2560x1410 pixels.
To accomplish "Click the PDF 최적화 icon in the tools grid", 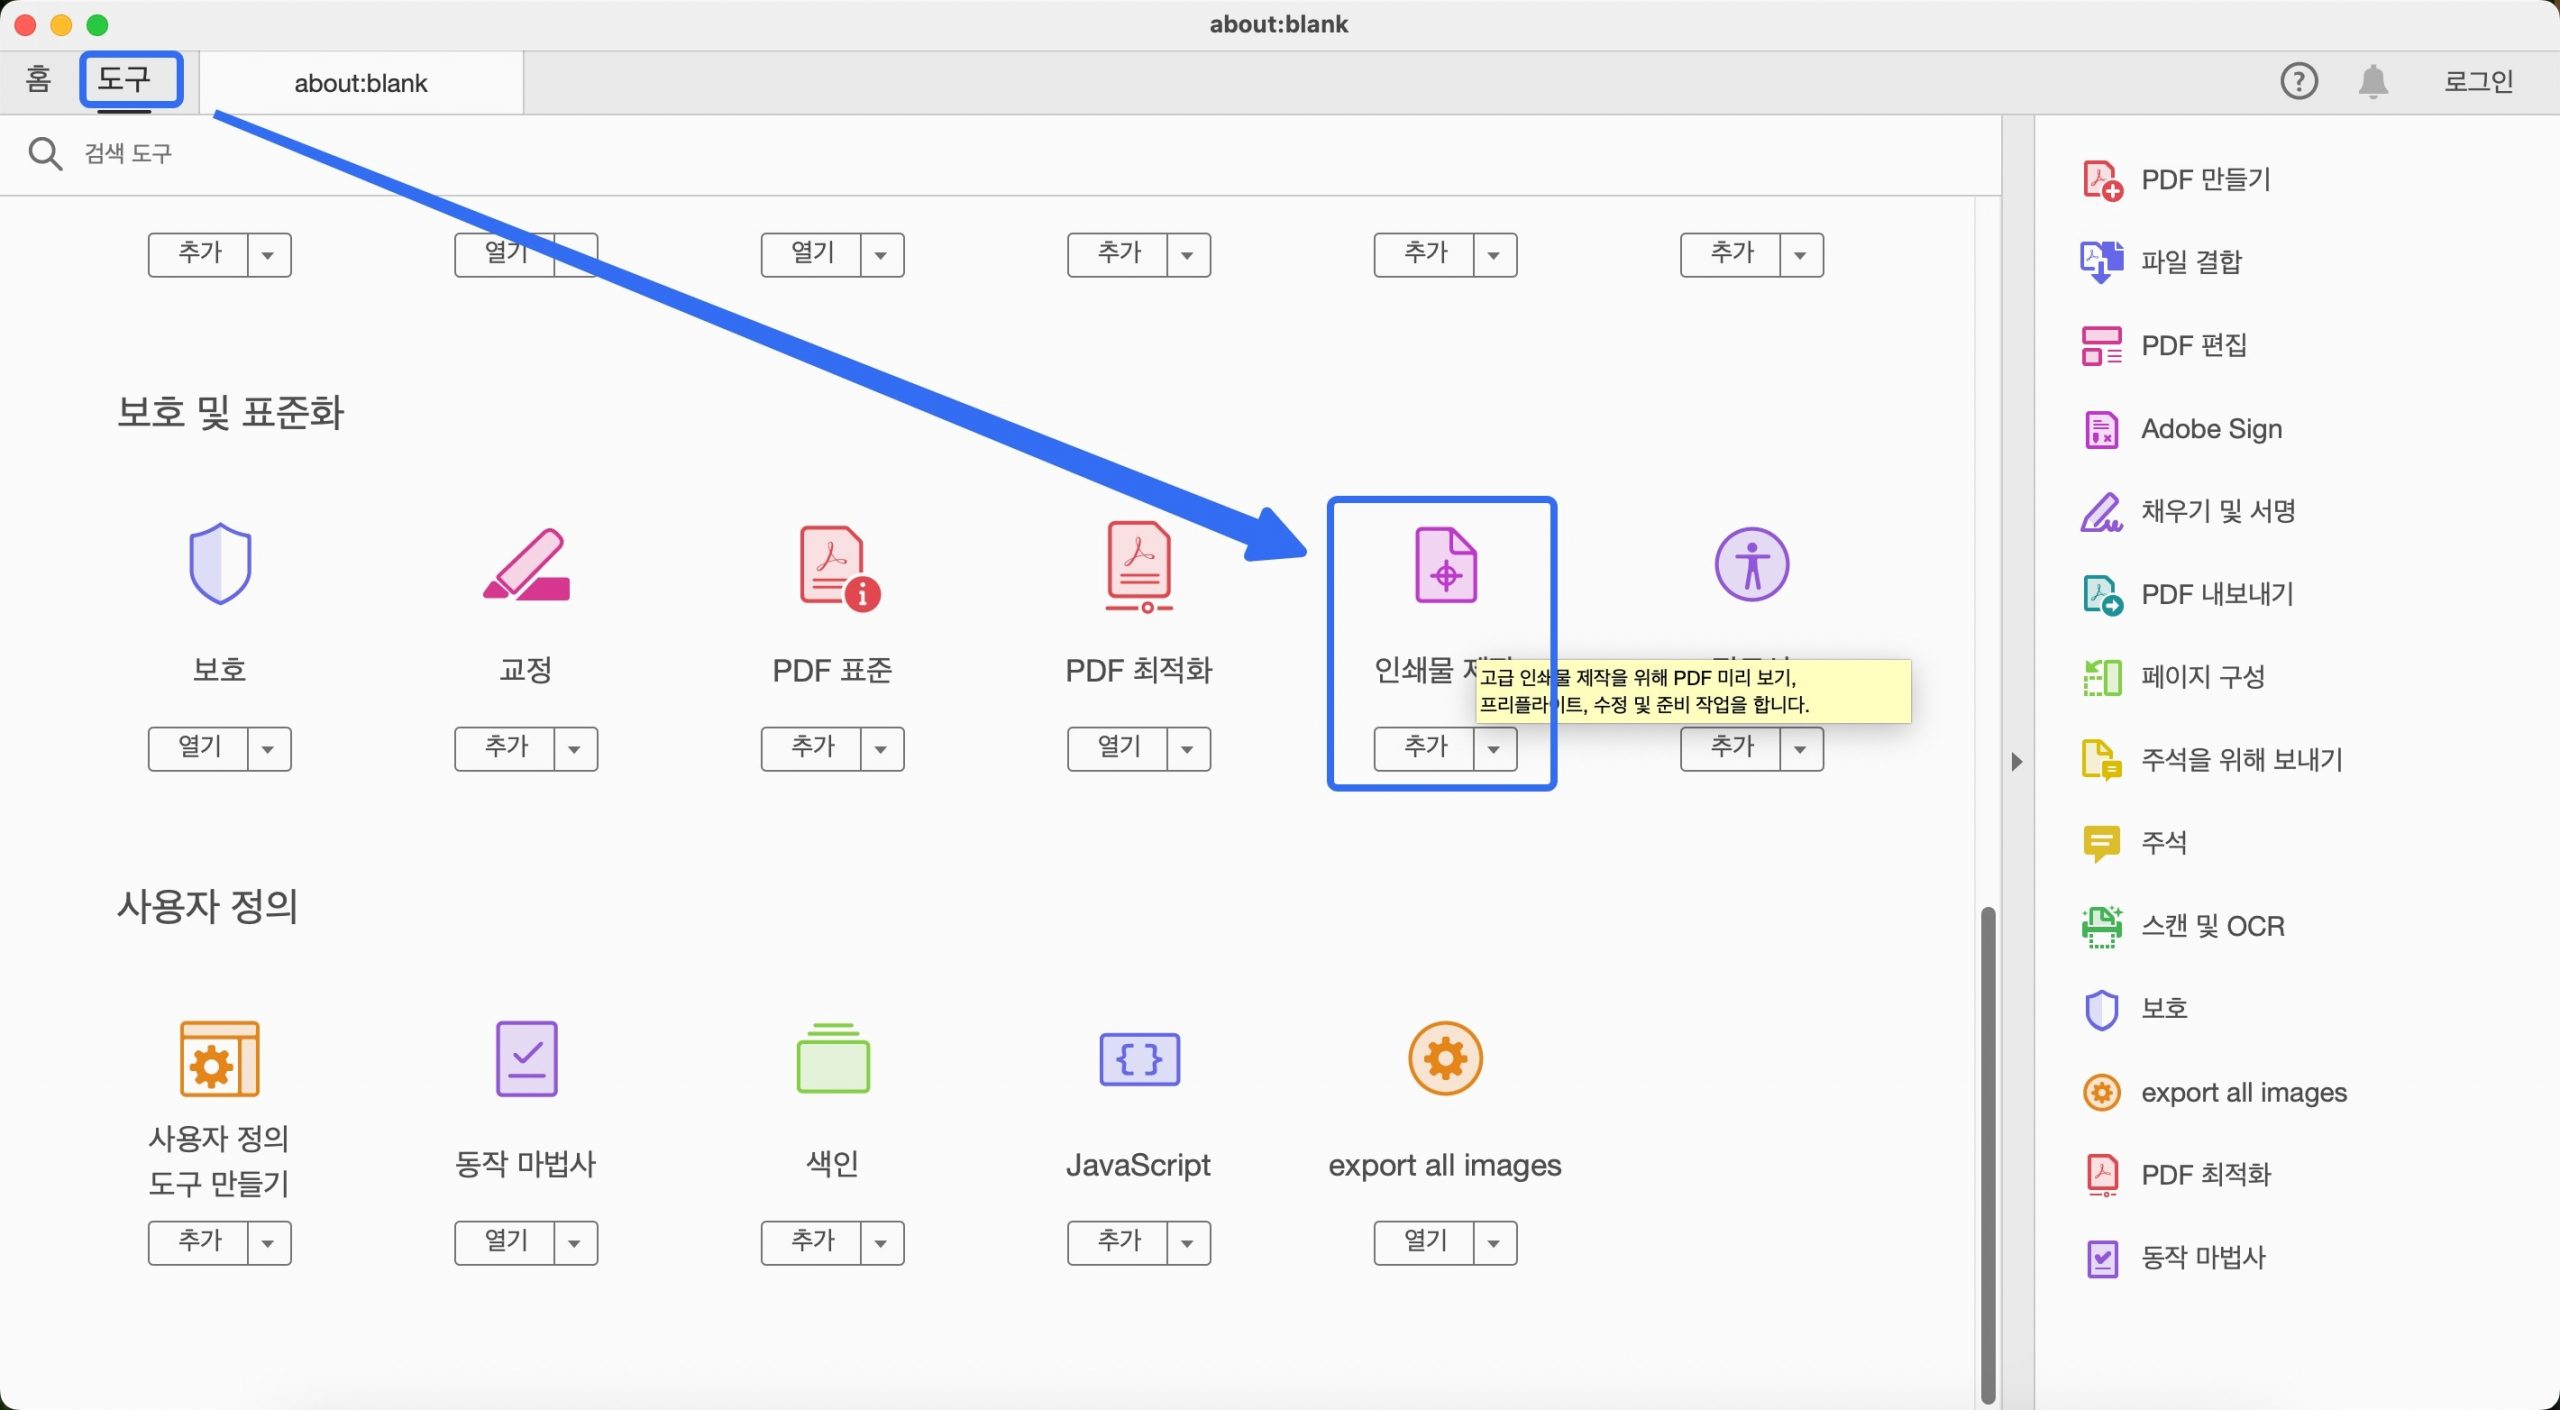I will pos(1139,566).
